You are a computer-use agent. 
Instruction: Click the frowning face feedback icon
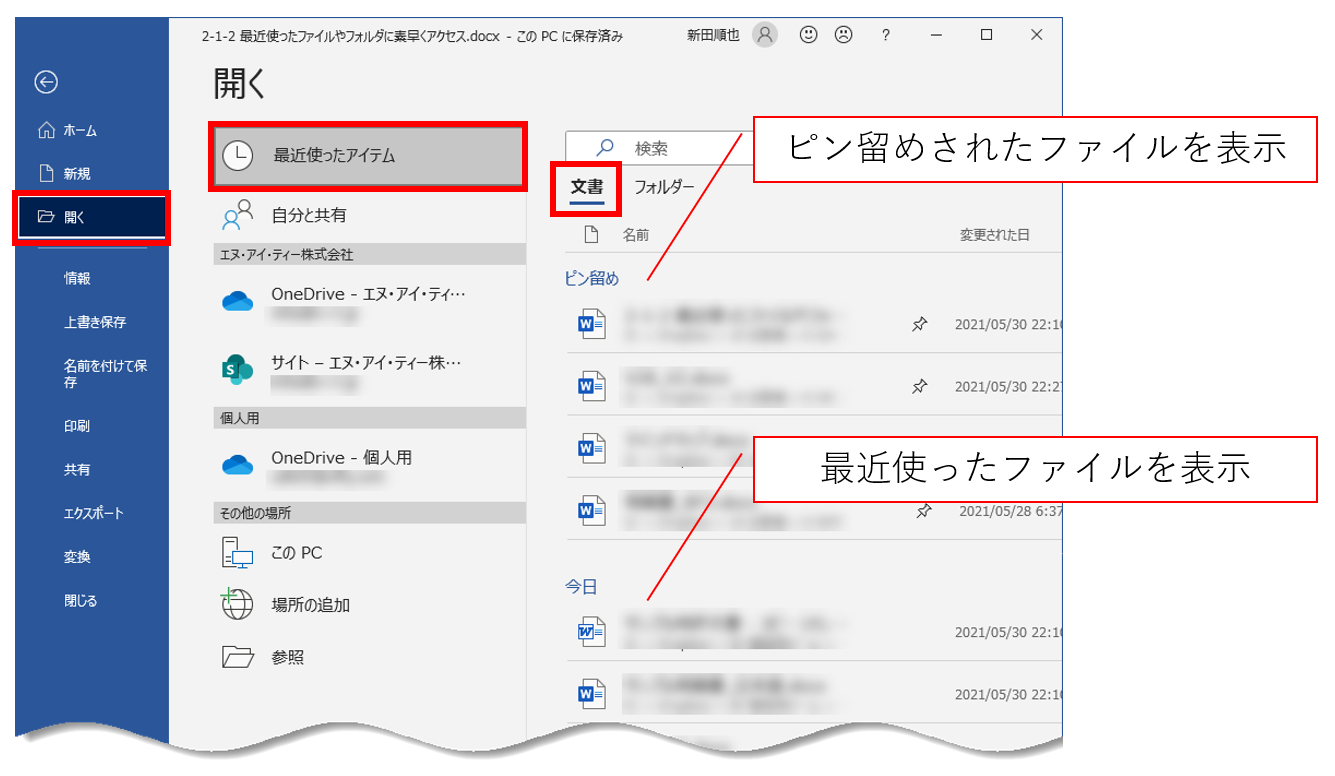click(x=843, y=35)
